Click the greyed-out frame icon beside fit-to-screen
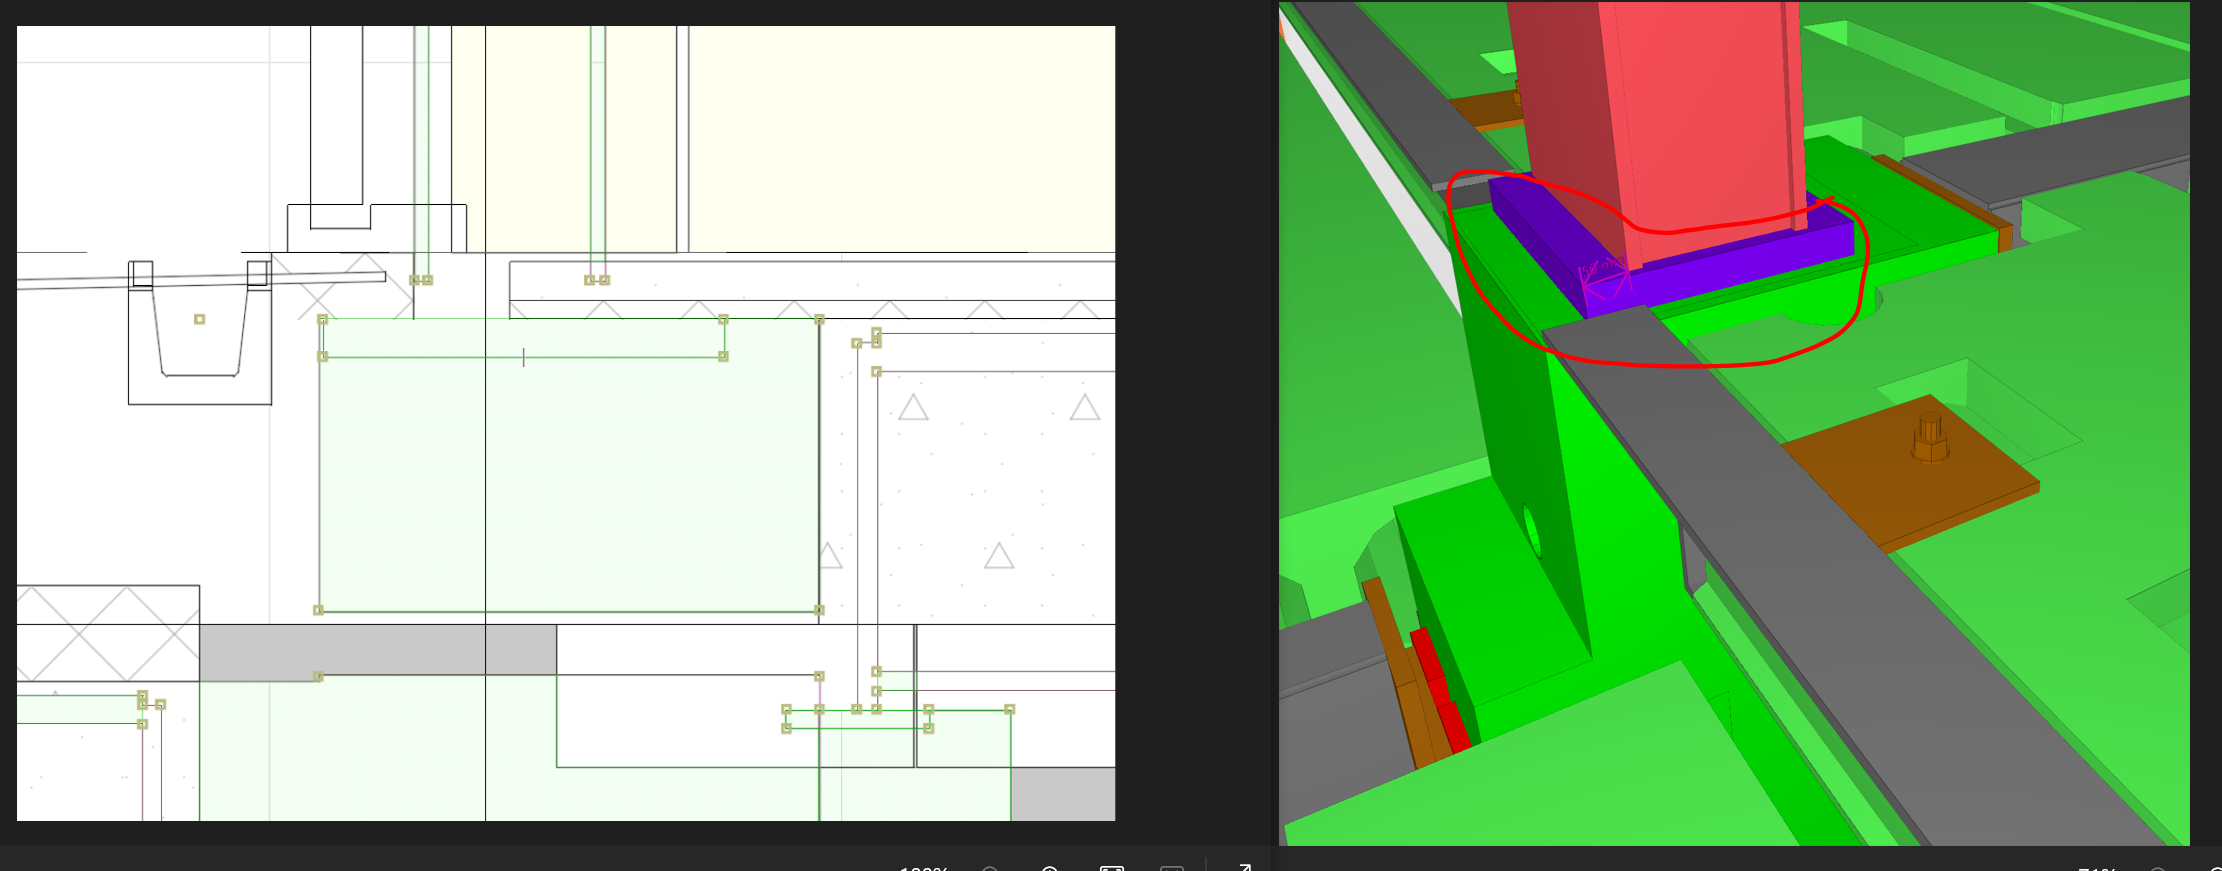 pos(1171,868)
